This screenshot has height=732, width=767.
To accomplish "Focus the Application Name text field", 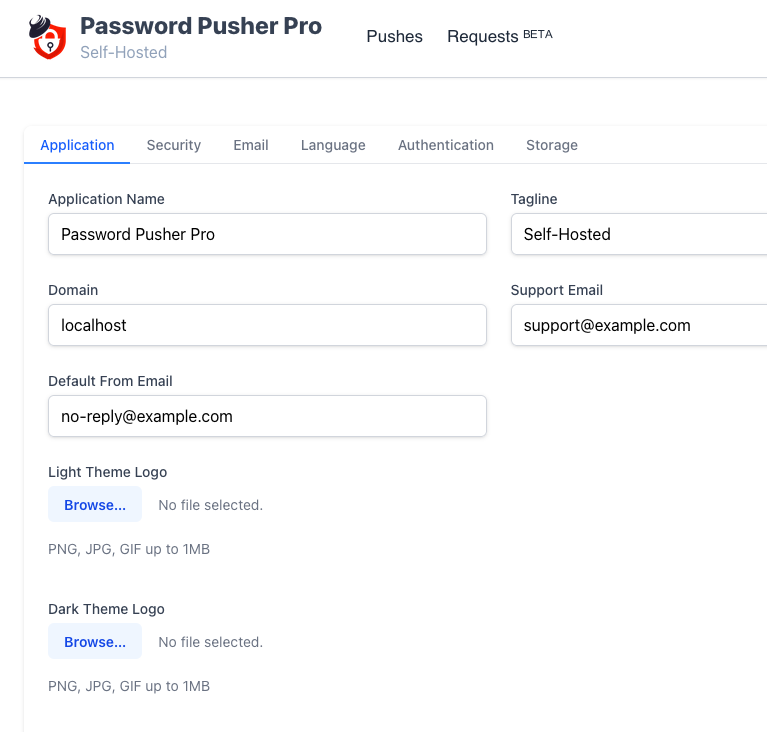I will click(x=267, y=234).
